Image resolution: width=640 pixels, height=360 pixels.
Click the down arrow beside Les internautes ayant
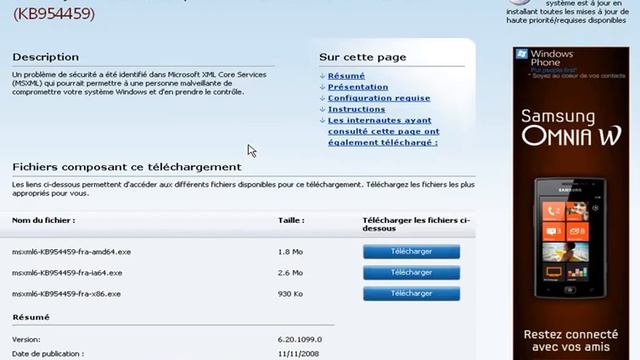coord(322,120)
